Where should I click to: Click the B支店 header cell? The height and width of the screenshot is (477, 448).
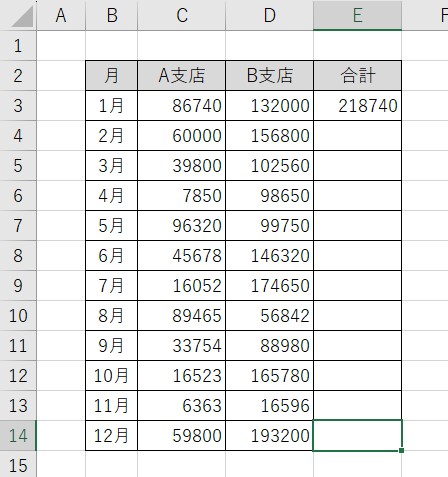[x=270, y=76]
